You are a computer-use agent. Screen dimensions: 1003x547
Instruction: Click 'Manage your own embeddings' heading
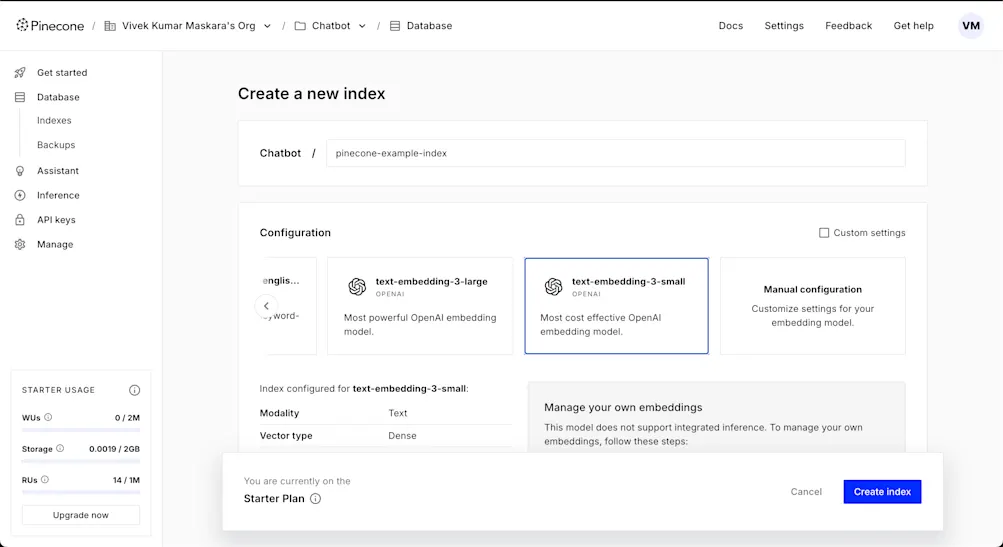point(623,408)
